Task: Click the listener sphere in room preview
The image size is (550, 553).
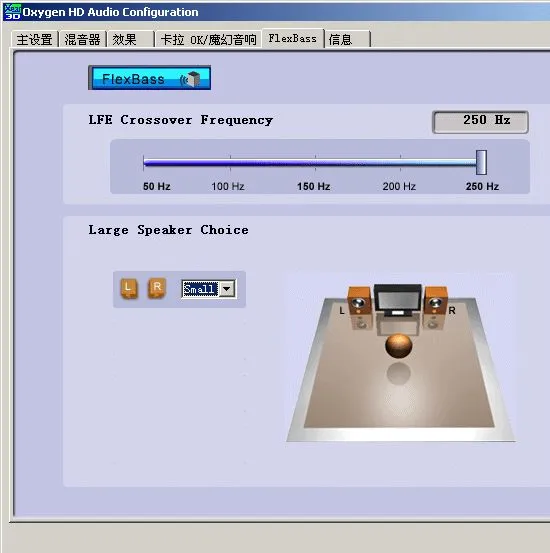Action: pyautogui.click(x=398, y=346)
